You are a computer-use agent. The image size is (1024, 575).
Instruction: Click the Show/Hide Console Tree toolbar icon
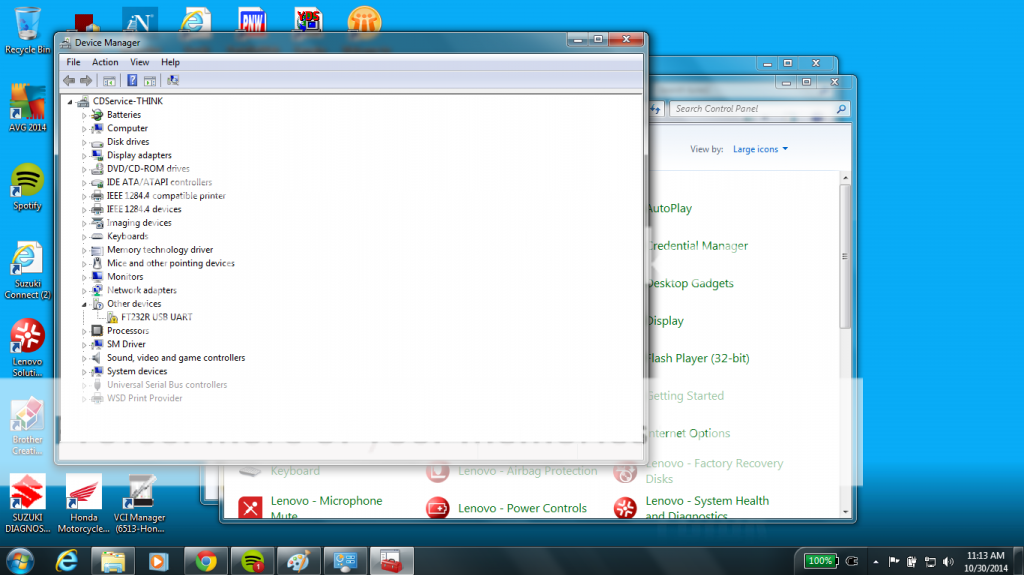[110, 80]
